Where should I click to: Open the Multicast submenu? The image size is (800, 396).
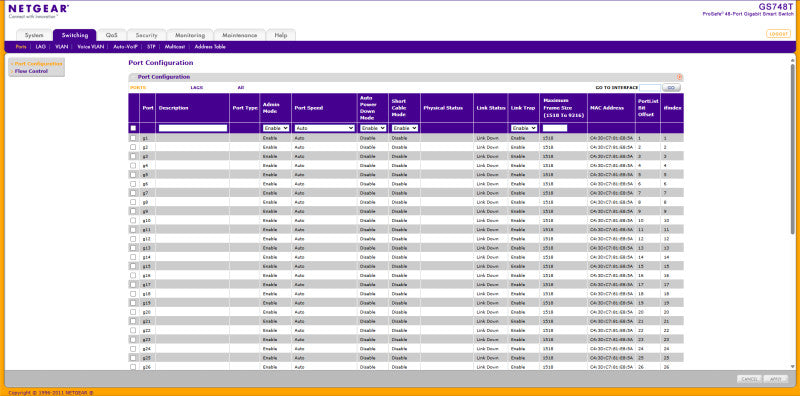click(x=175, y=46)
